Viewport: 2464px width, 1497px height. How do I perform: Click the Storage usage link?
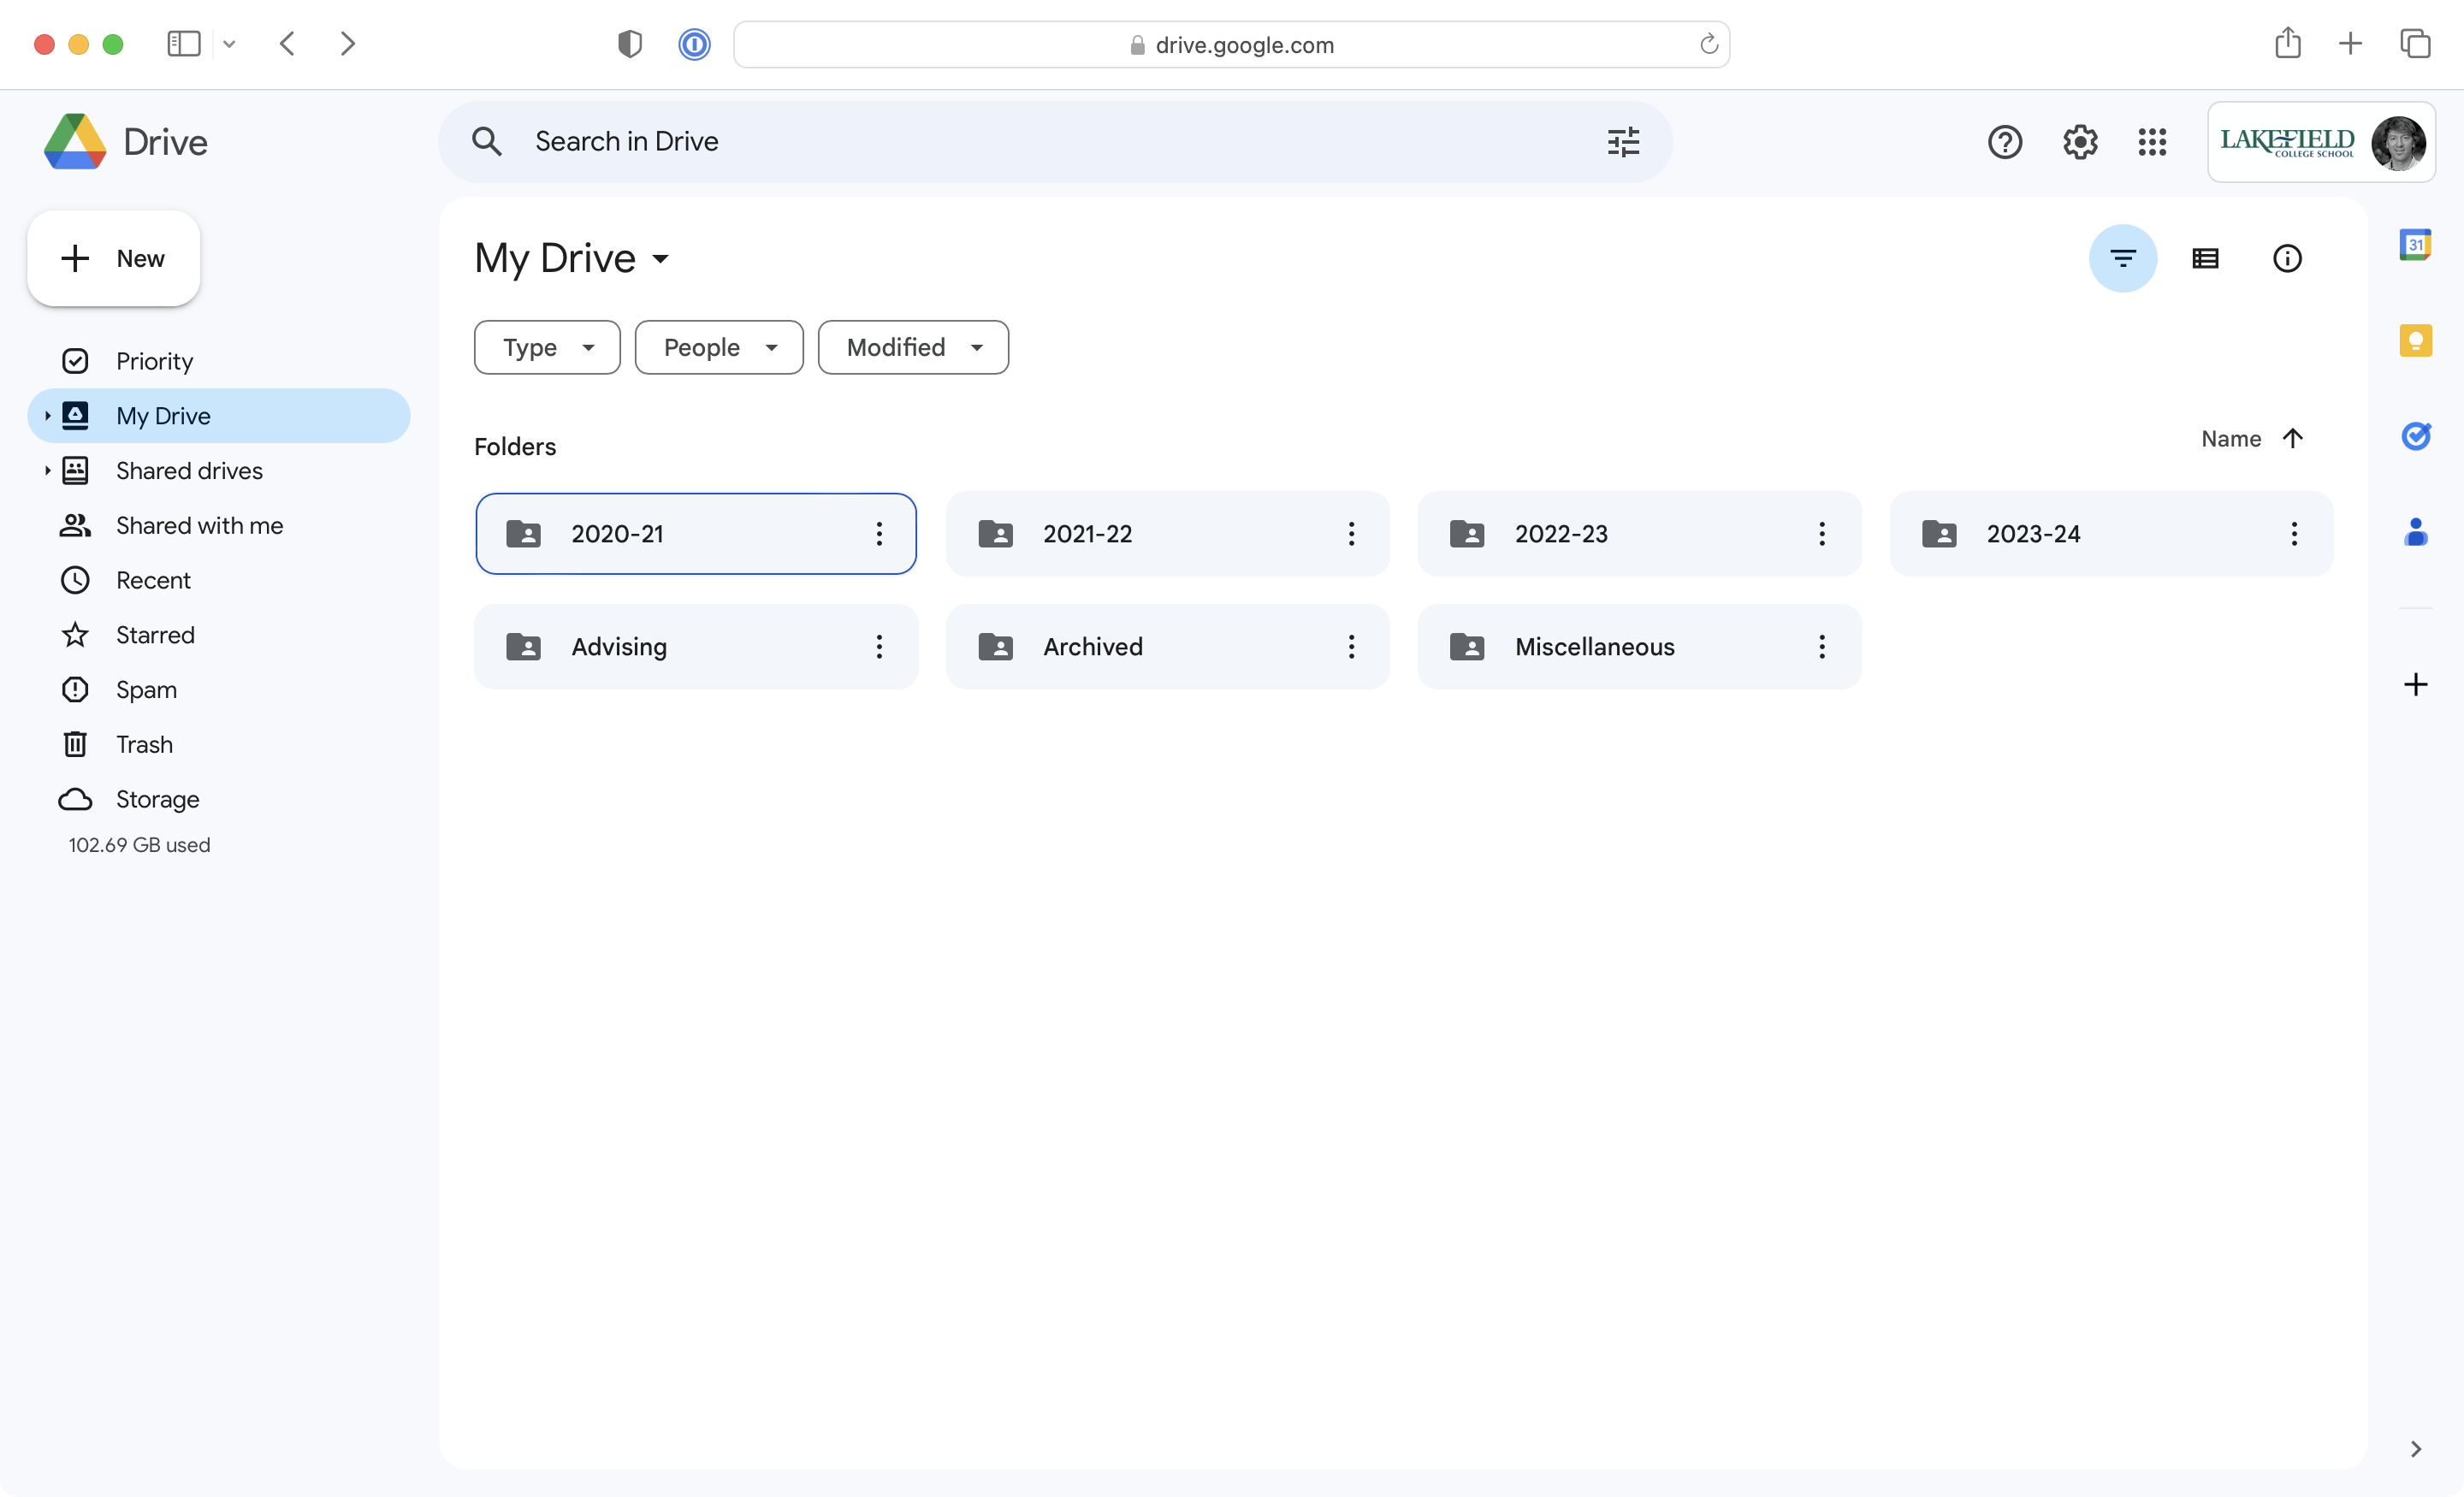[139, 844]
